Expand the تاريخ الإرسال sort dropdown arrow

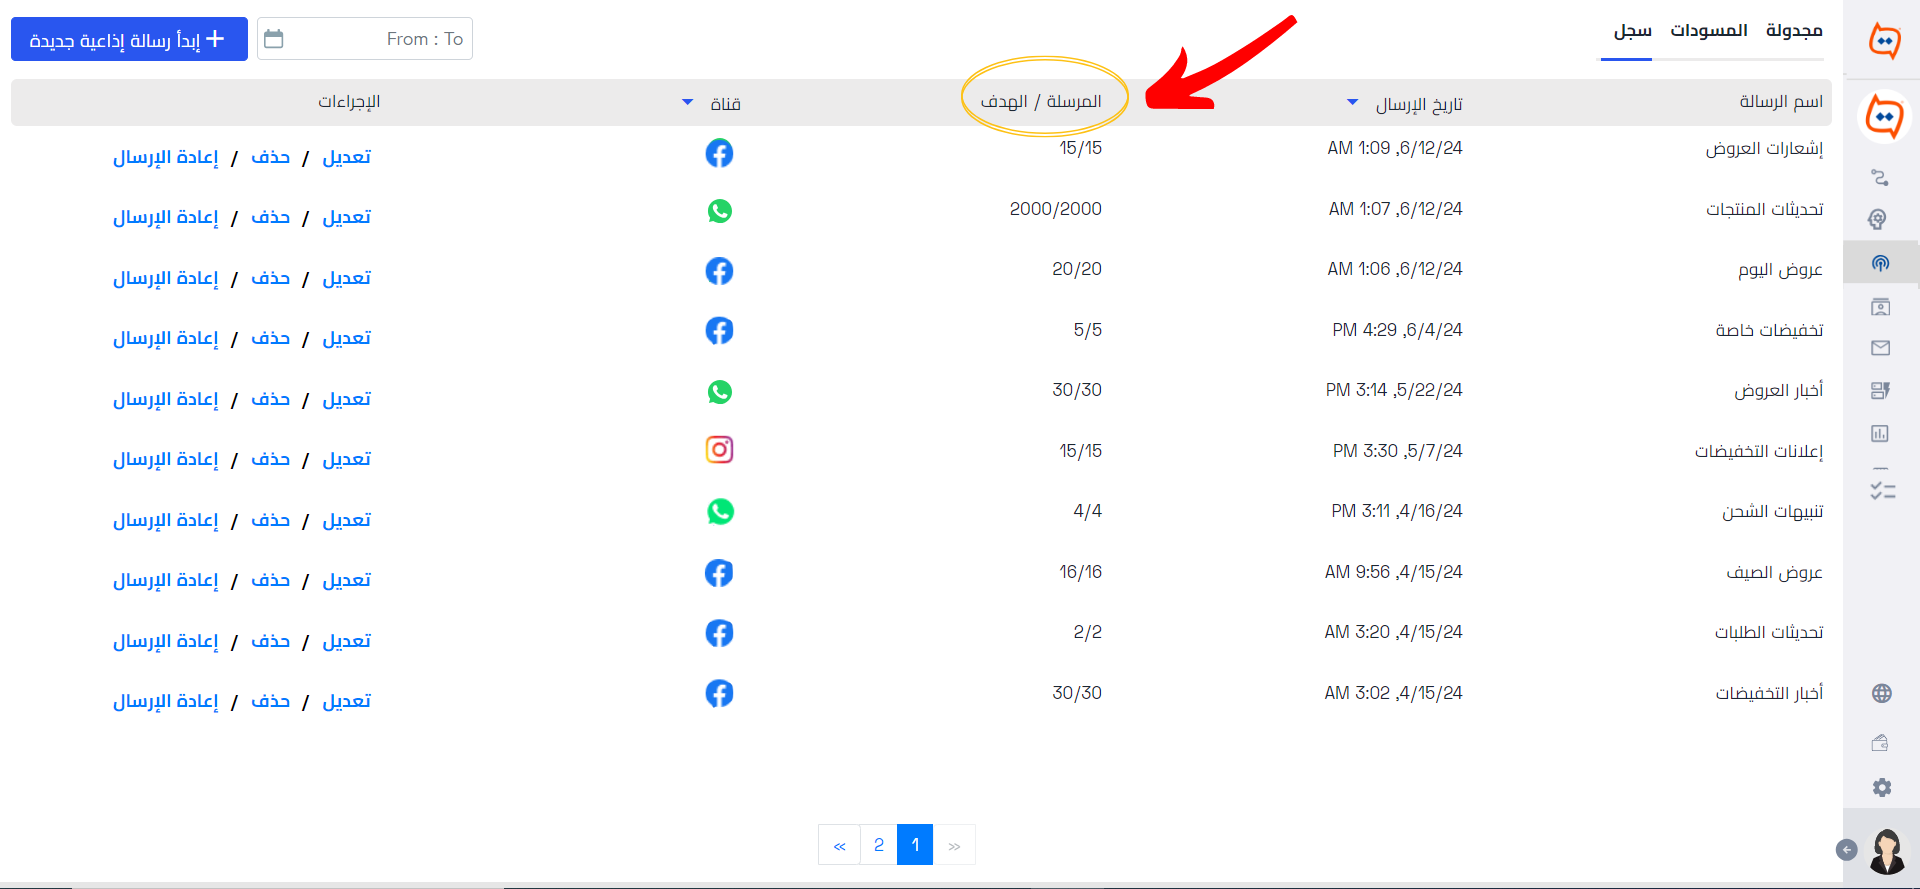(1353, 102)
